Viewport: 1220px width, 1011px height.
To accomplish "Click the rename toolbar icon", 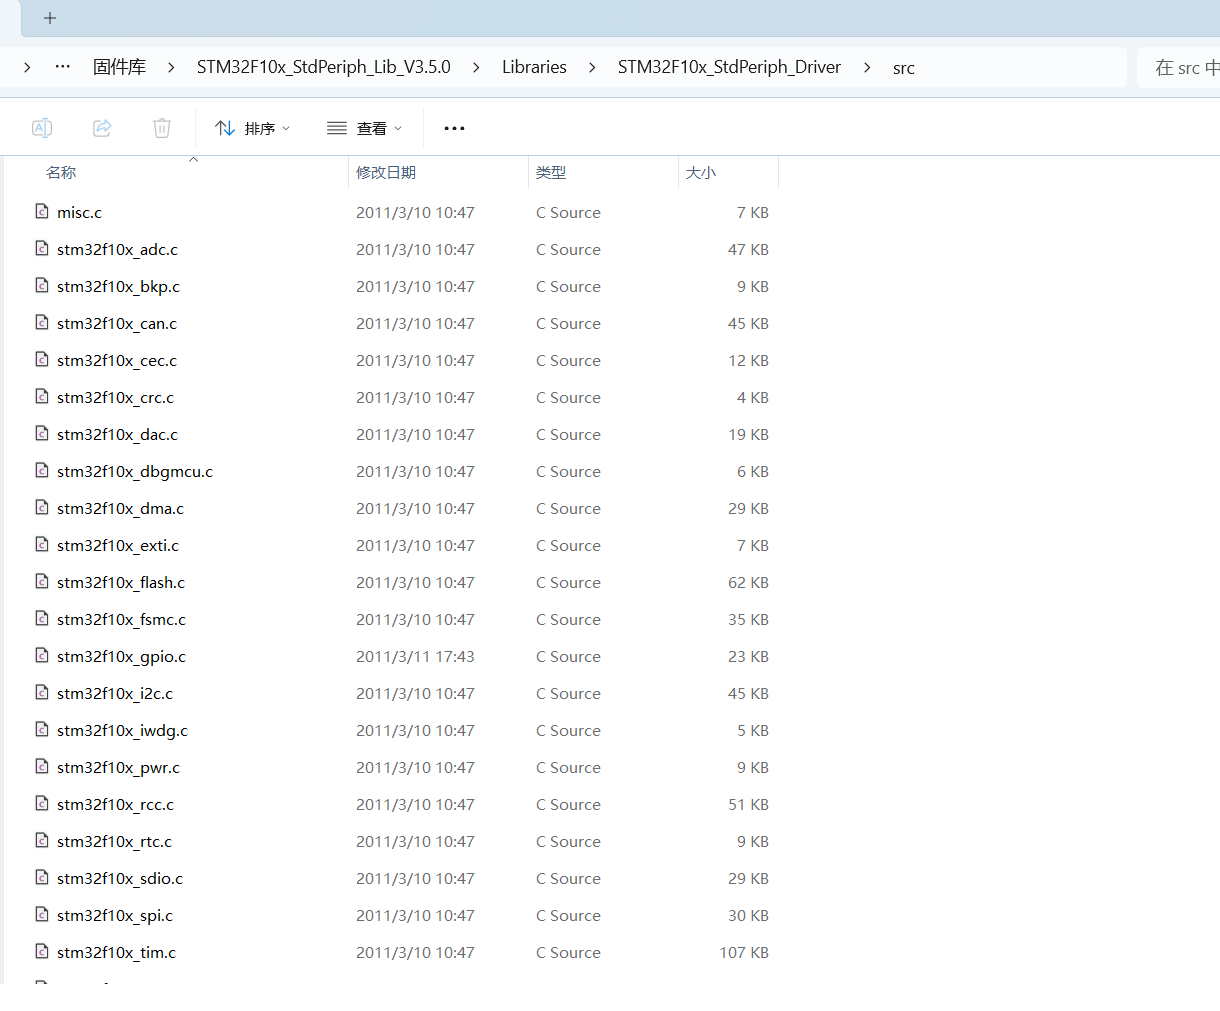I will (42, 128).
